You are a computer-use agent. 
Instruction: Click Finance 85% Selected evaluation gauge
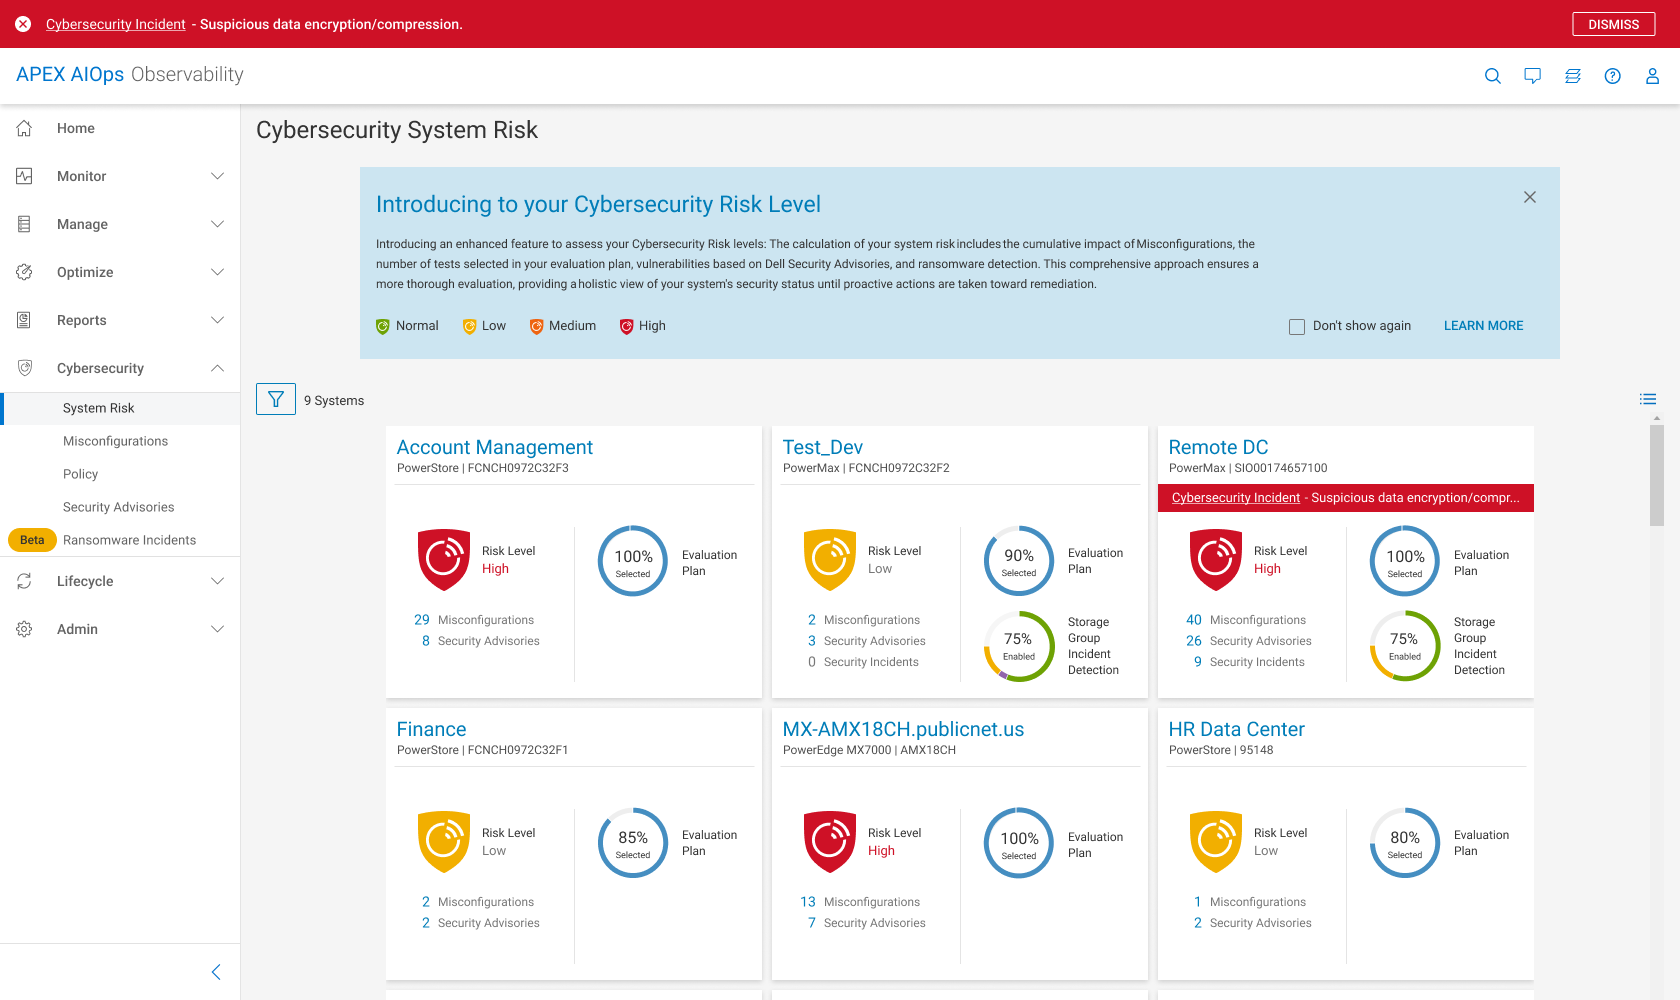(x=633, y=842)
